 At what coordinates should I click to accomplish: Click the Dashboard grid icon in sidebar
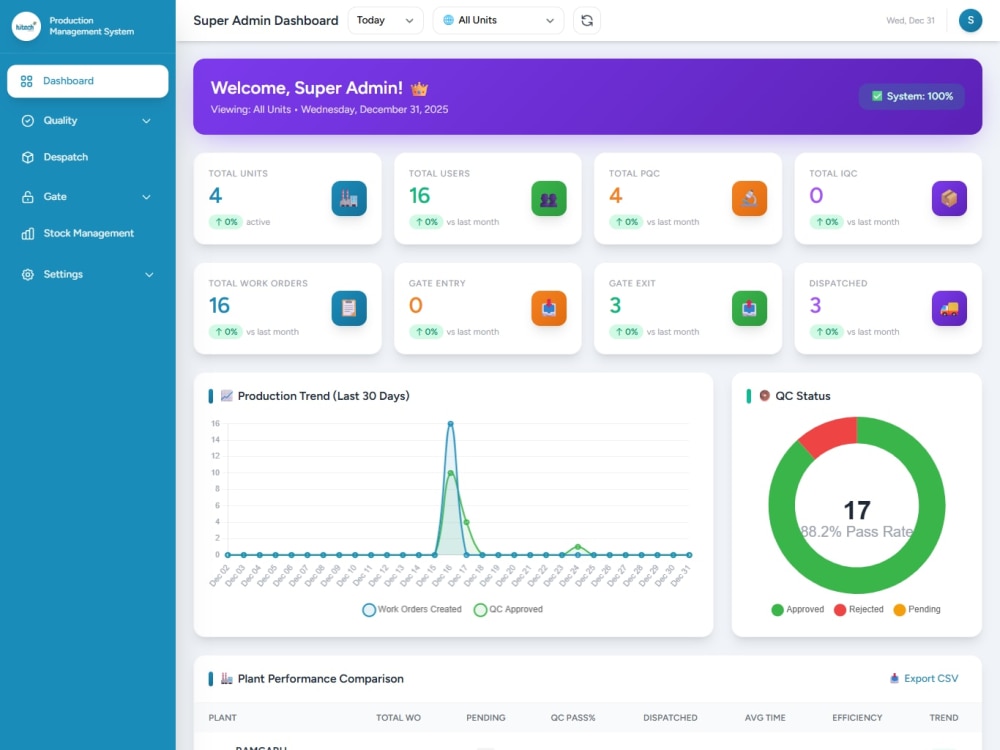tap(26, 81)
